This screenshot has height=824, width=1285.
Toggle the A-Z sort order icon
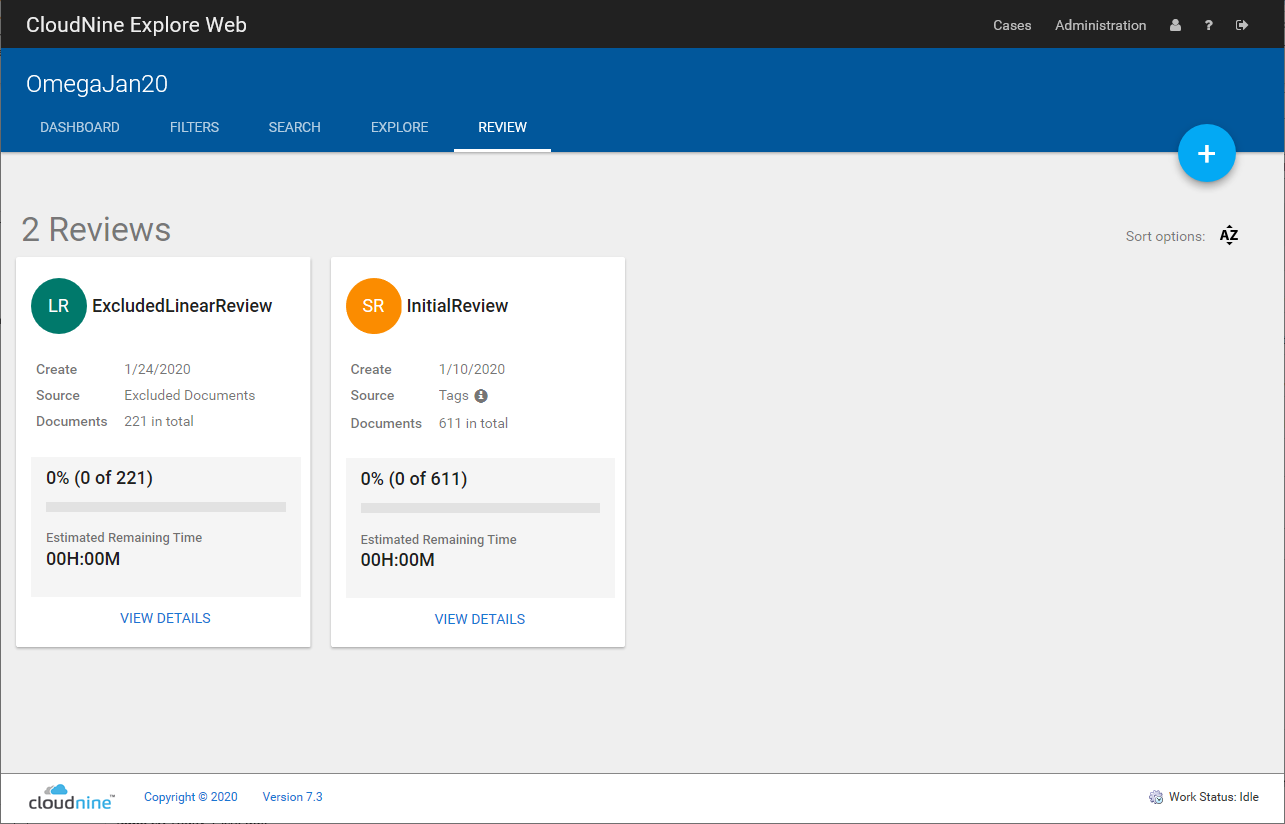click(1229, 236)
